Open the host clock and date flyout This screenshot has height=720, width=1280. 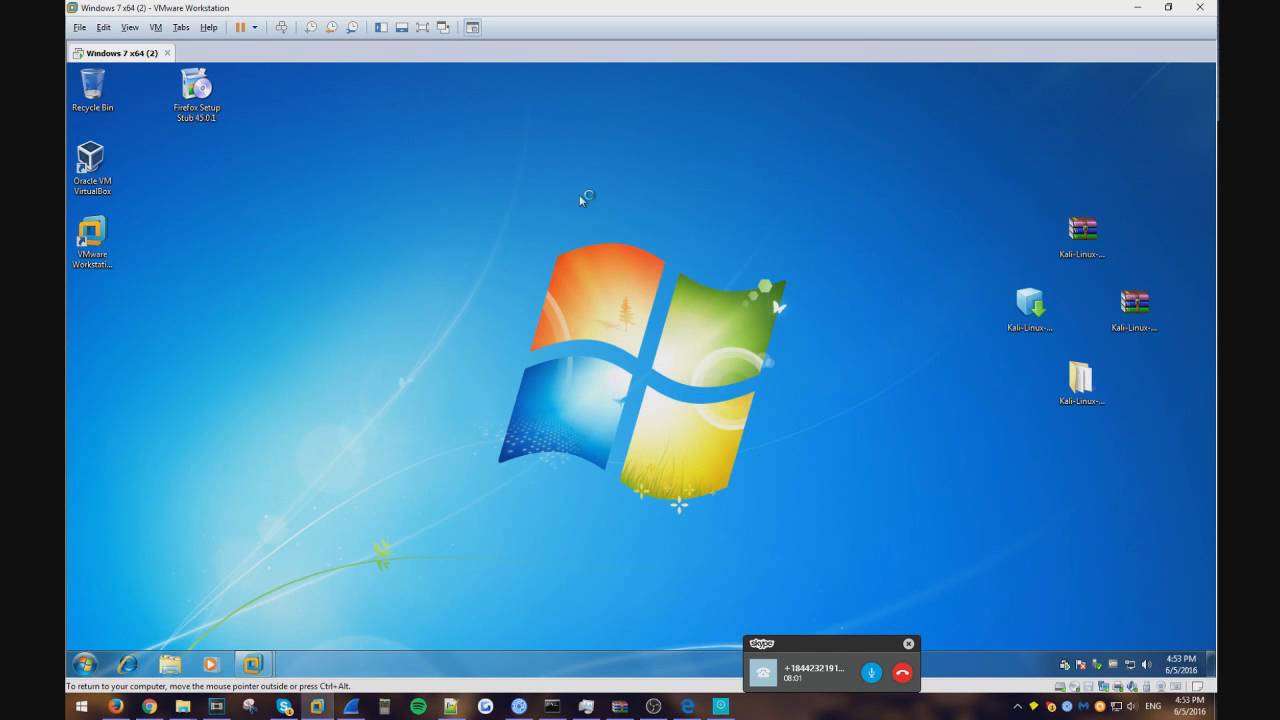(x=1188, y=706)
